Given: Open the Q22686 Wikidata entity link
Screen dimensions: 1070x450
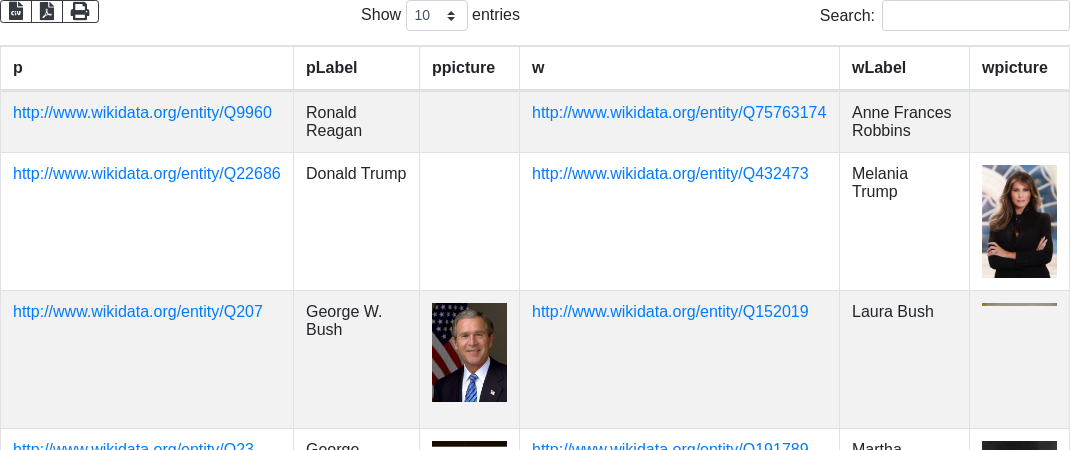Looking at the screenshot, I should (147, 174).
